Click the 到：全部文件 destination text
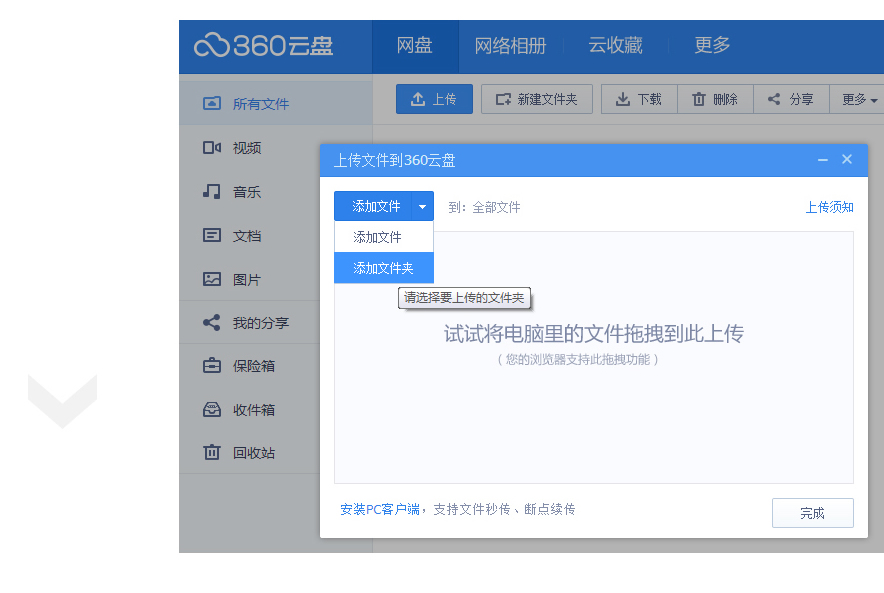 click(484, 207)
